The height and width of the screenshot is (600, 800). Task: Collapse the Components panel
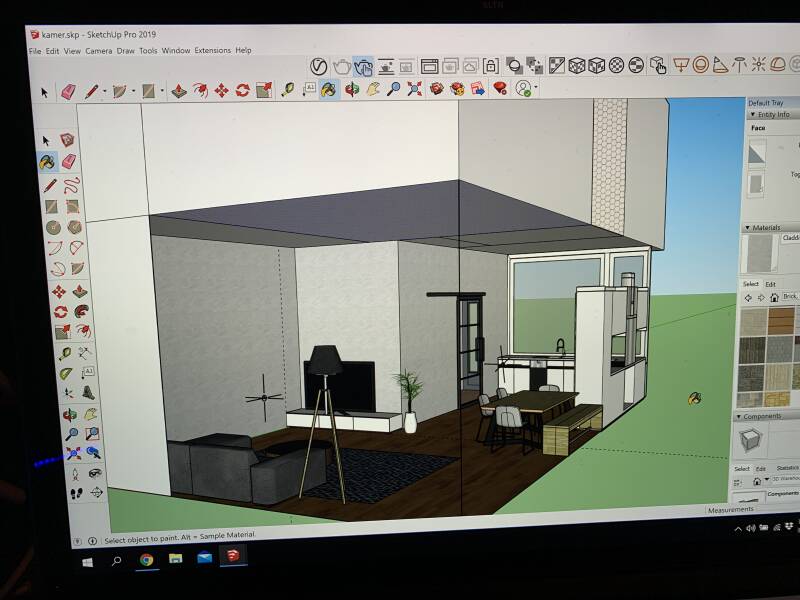point(738,417)
